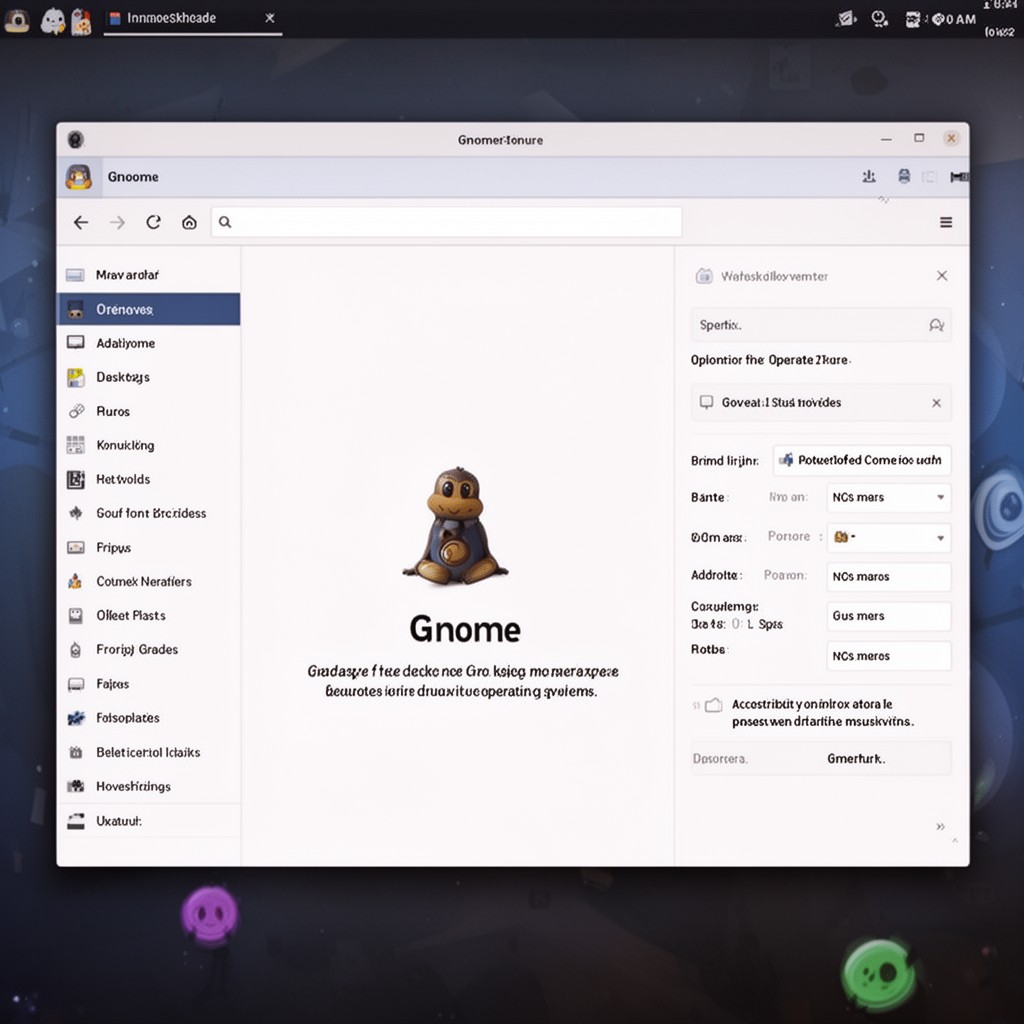The image size is (1024, 1024).
Task: Click the Gouf font Brcridess icon
Action: [x=76, y=513]
